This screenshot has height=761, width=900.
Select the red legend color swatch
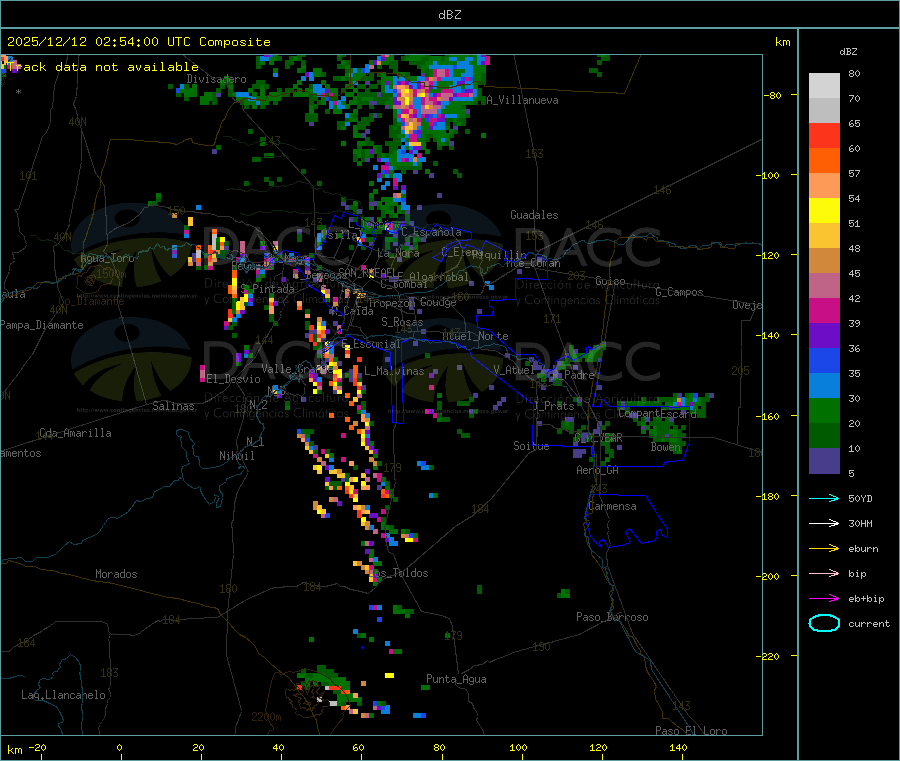click(x=824, y=135)
